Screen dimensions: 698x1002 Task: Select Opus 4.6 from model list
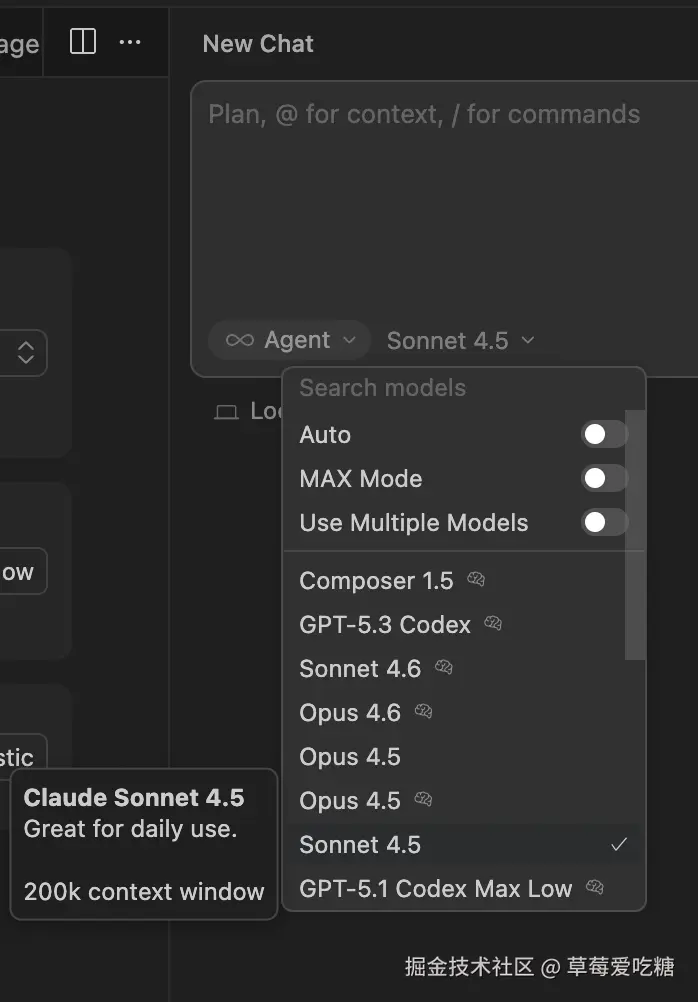tap(350, 713)
